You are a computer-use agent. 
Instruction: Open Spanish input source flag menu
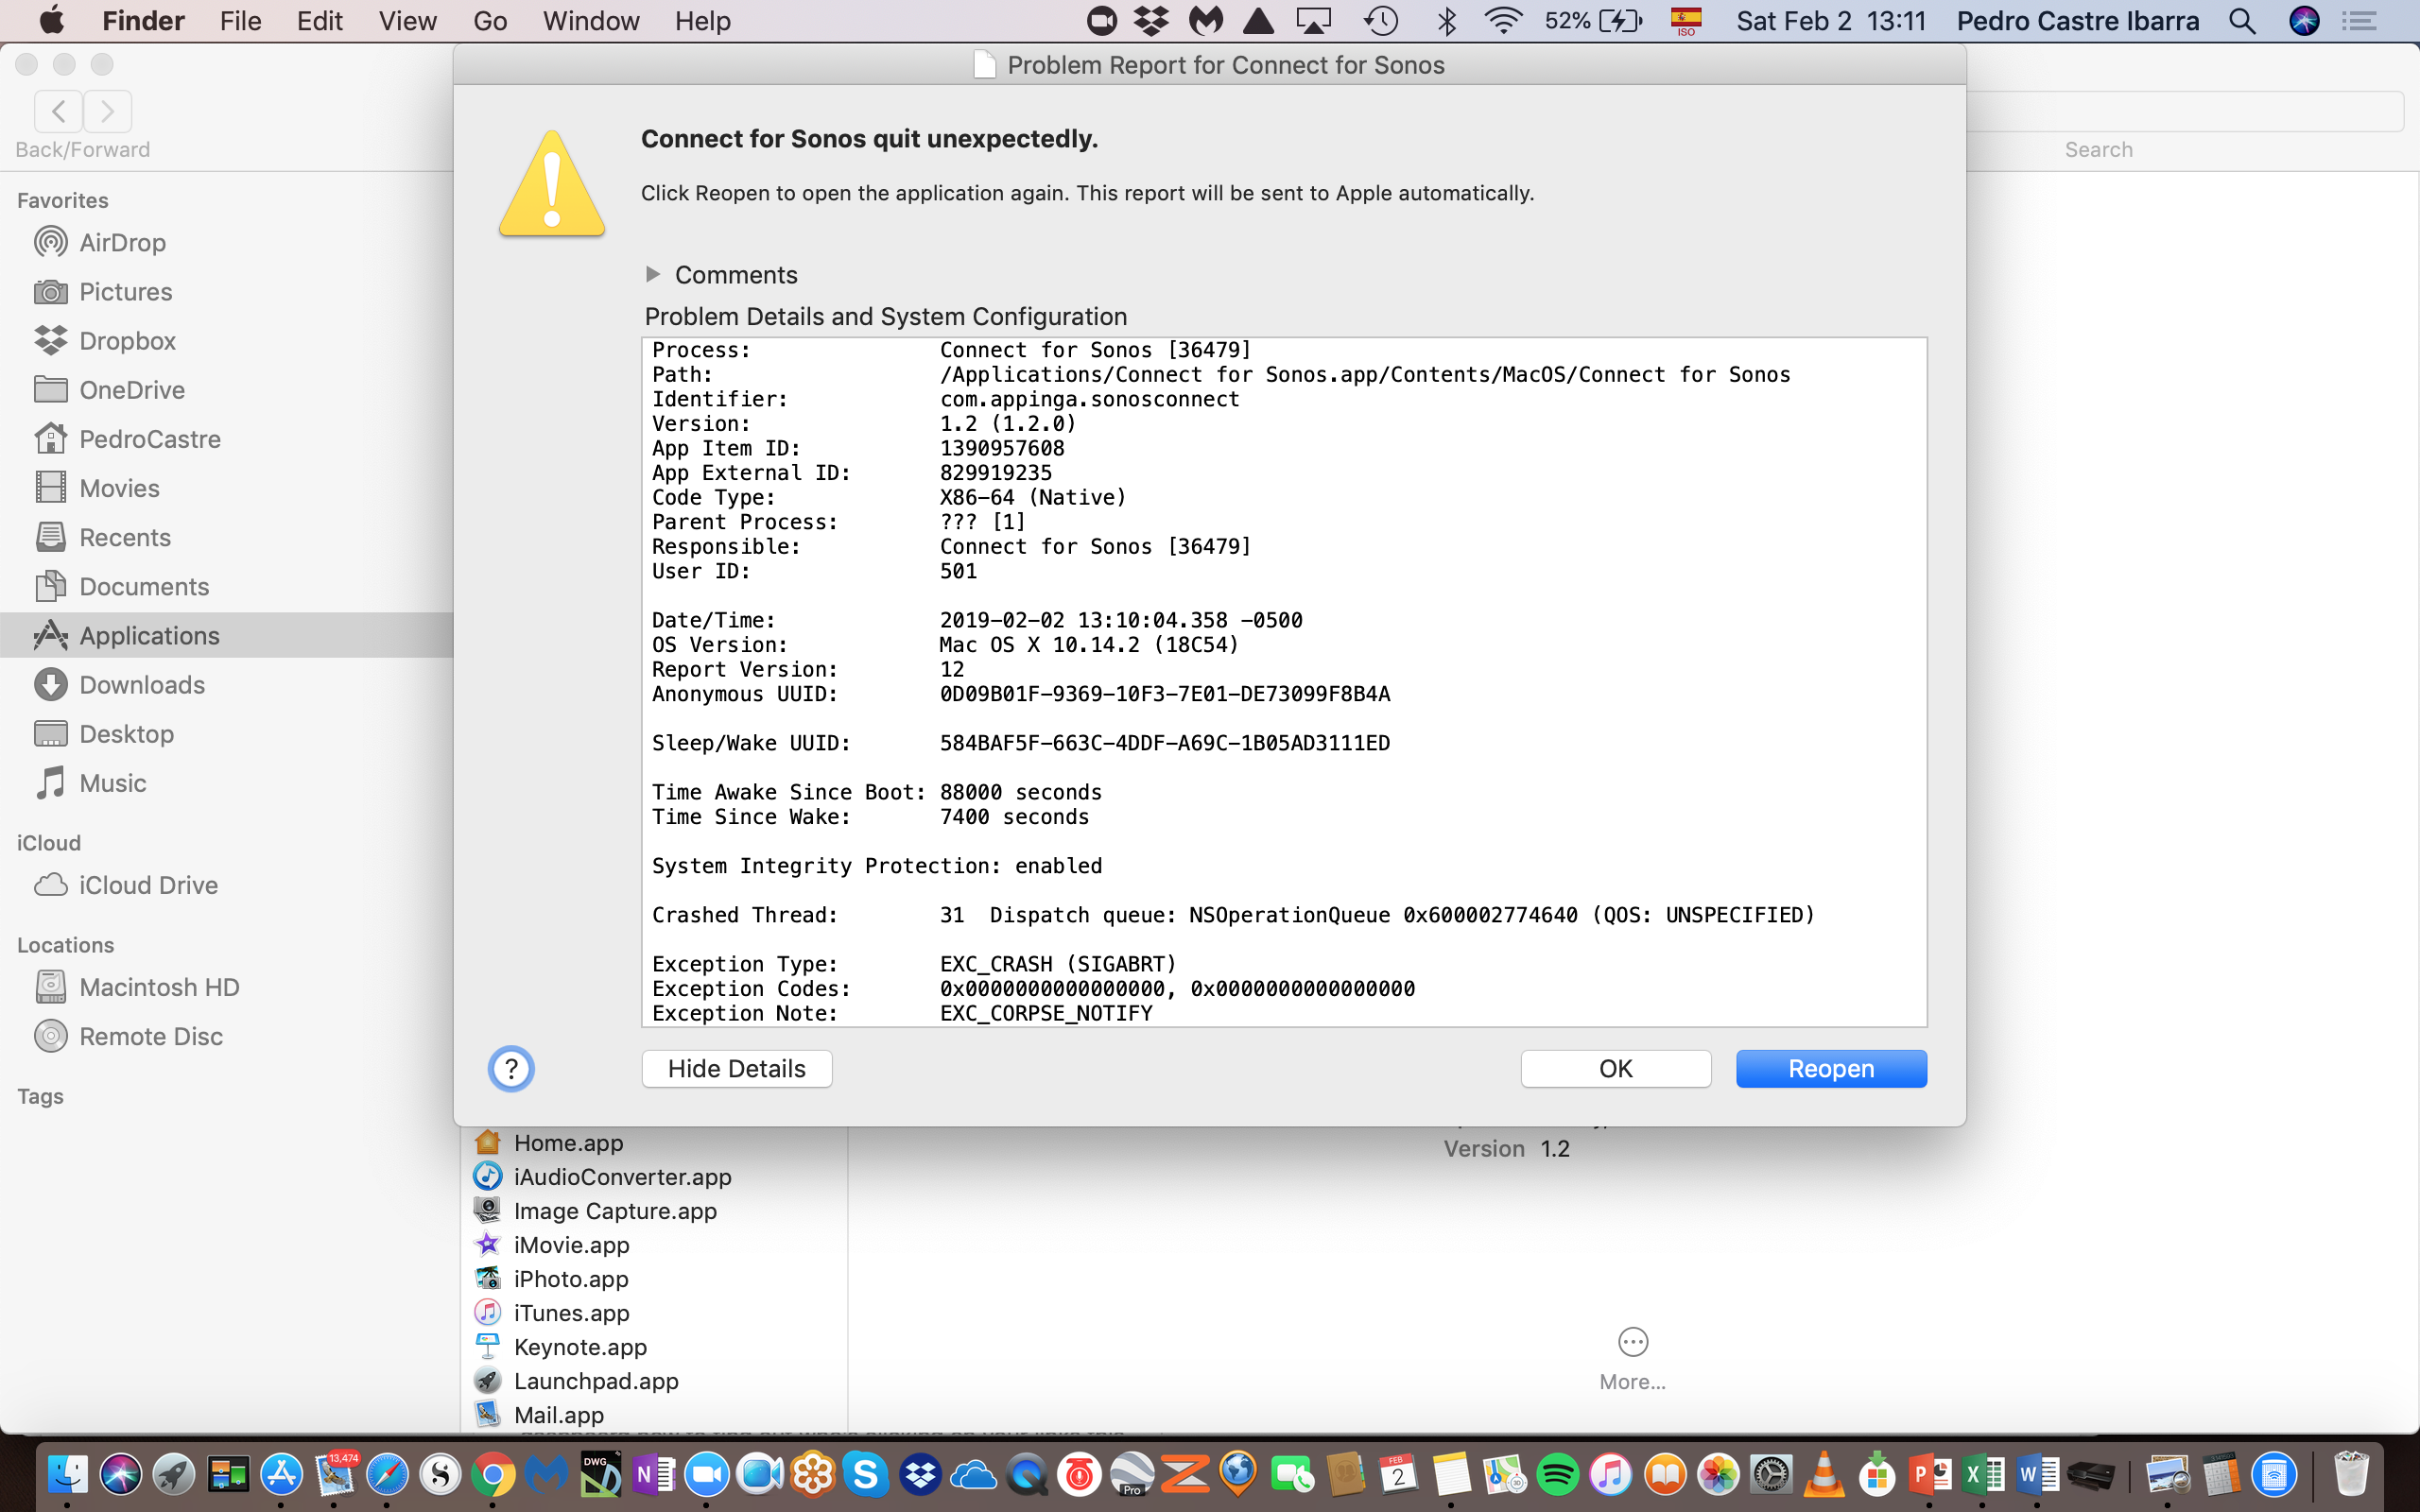[x=1686, y=21]
